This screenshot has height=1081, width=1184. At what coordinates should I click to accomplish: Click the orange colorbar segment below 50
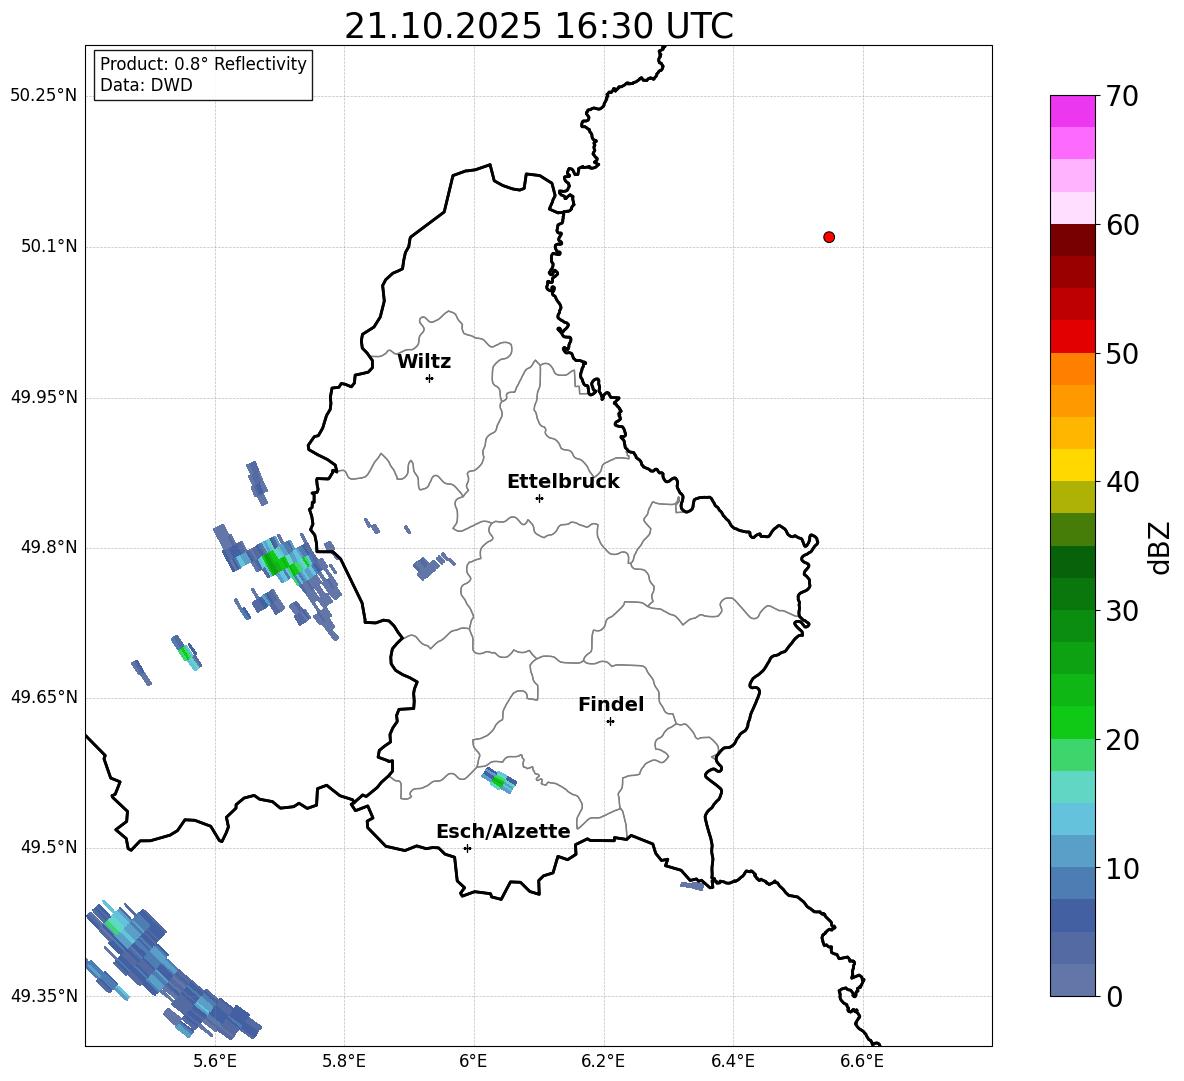tap(1072, 369)
